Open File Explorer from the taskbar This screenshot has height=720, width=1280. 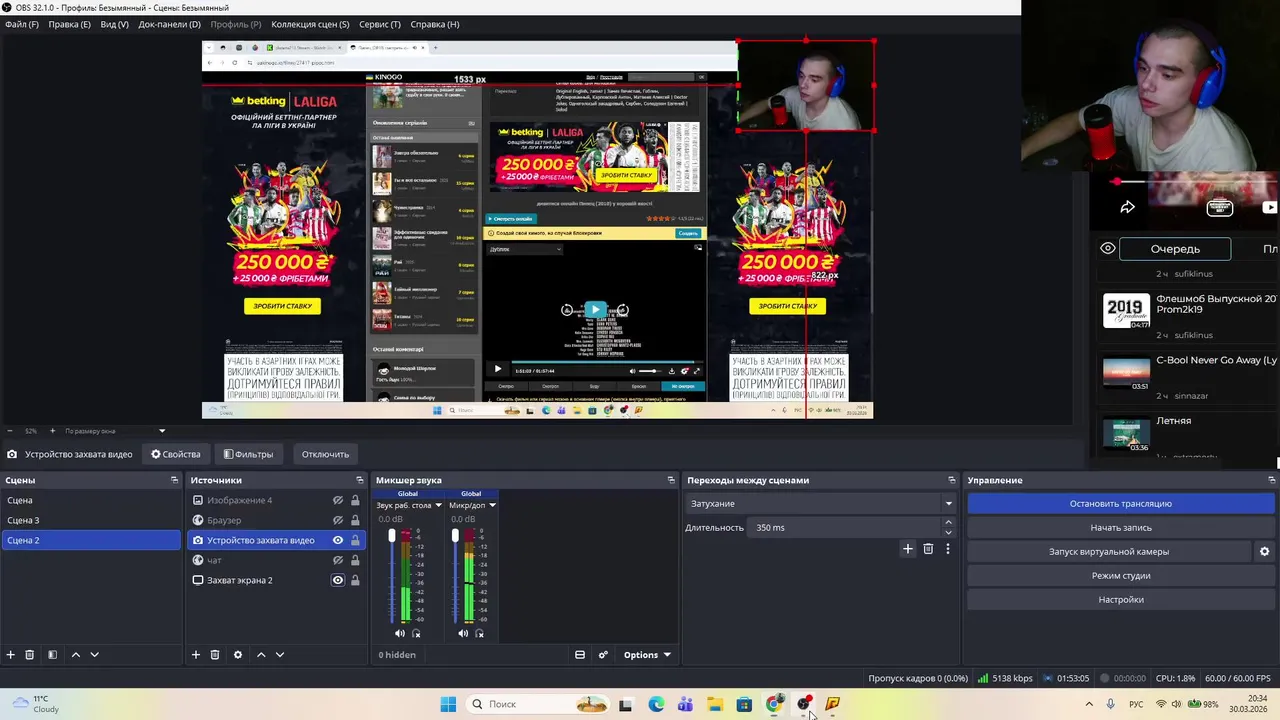[x=715, y=704]
